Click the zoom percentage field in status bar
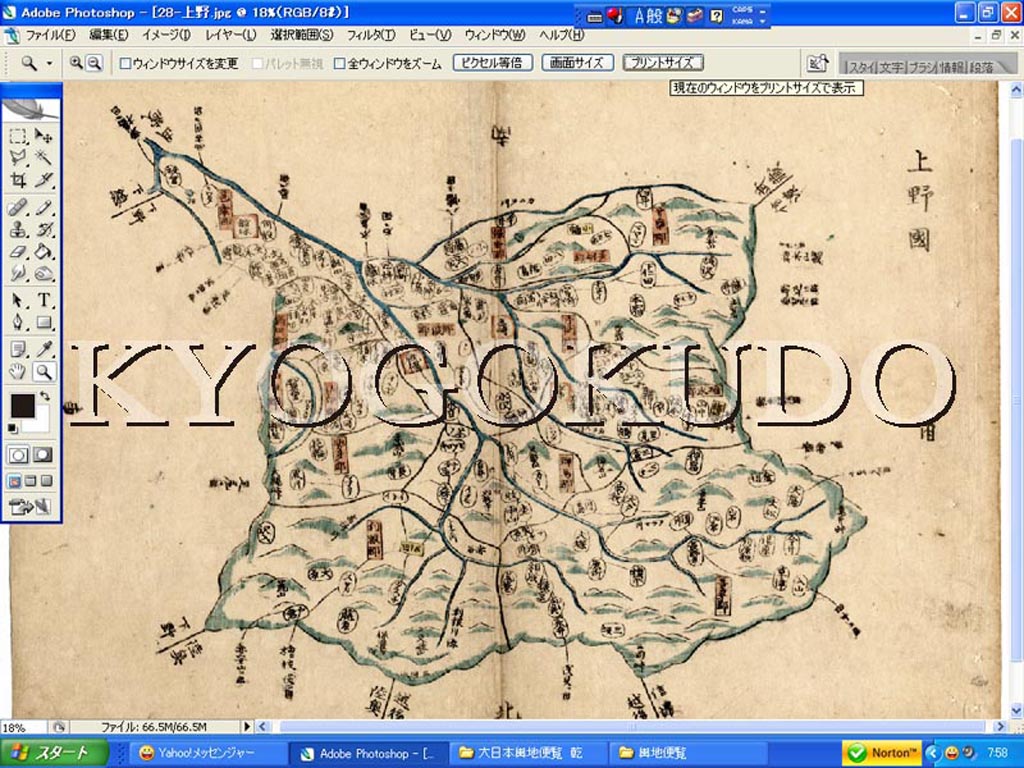The height and width of the screenshot is (768, 1024). [x=23, y=727]
